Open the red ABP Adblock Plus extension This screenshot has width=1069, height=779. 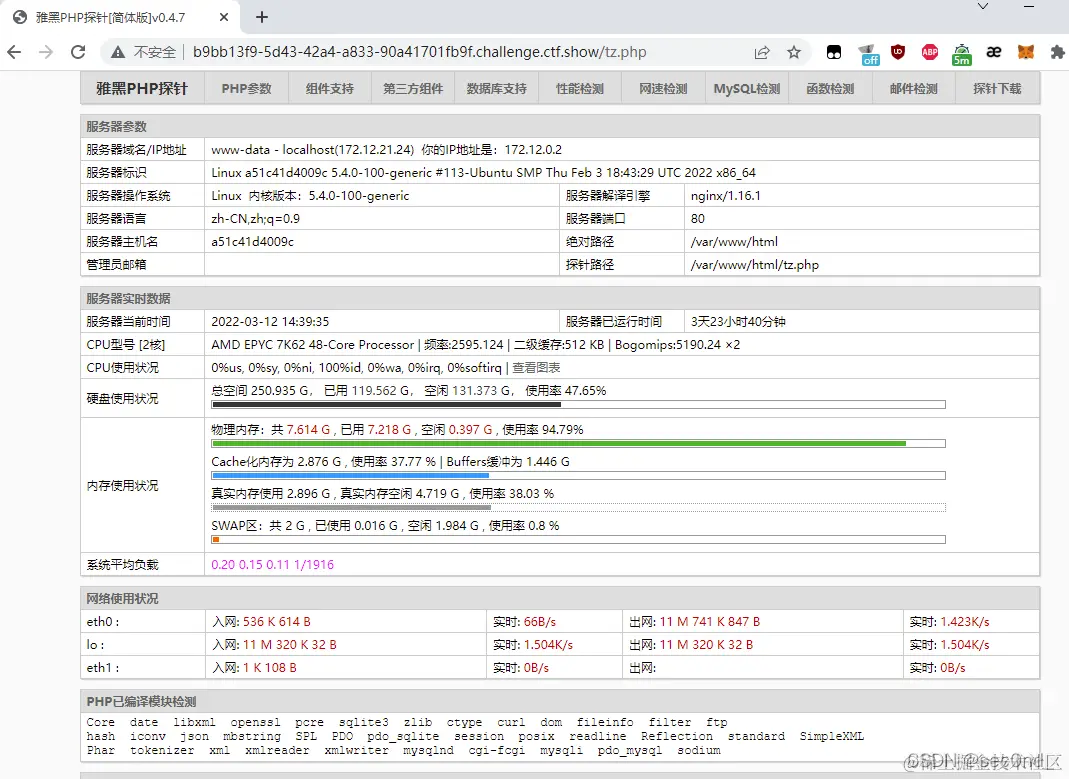(930, 52)
